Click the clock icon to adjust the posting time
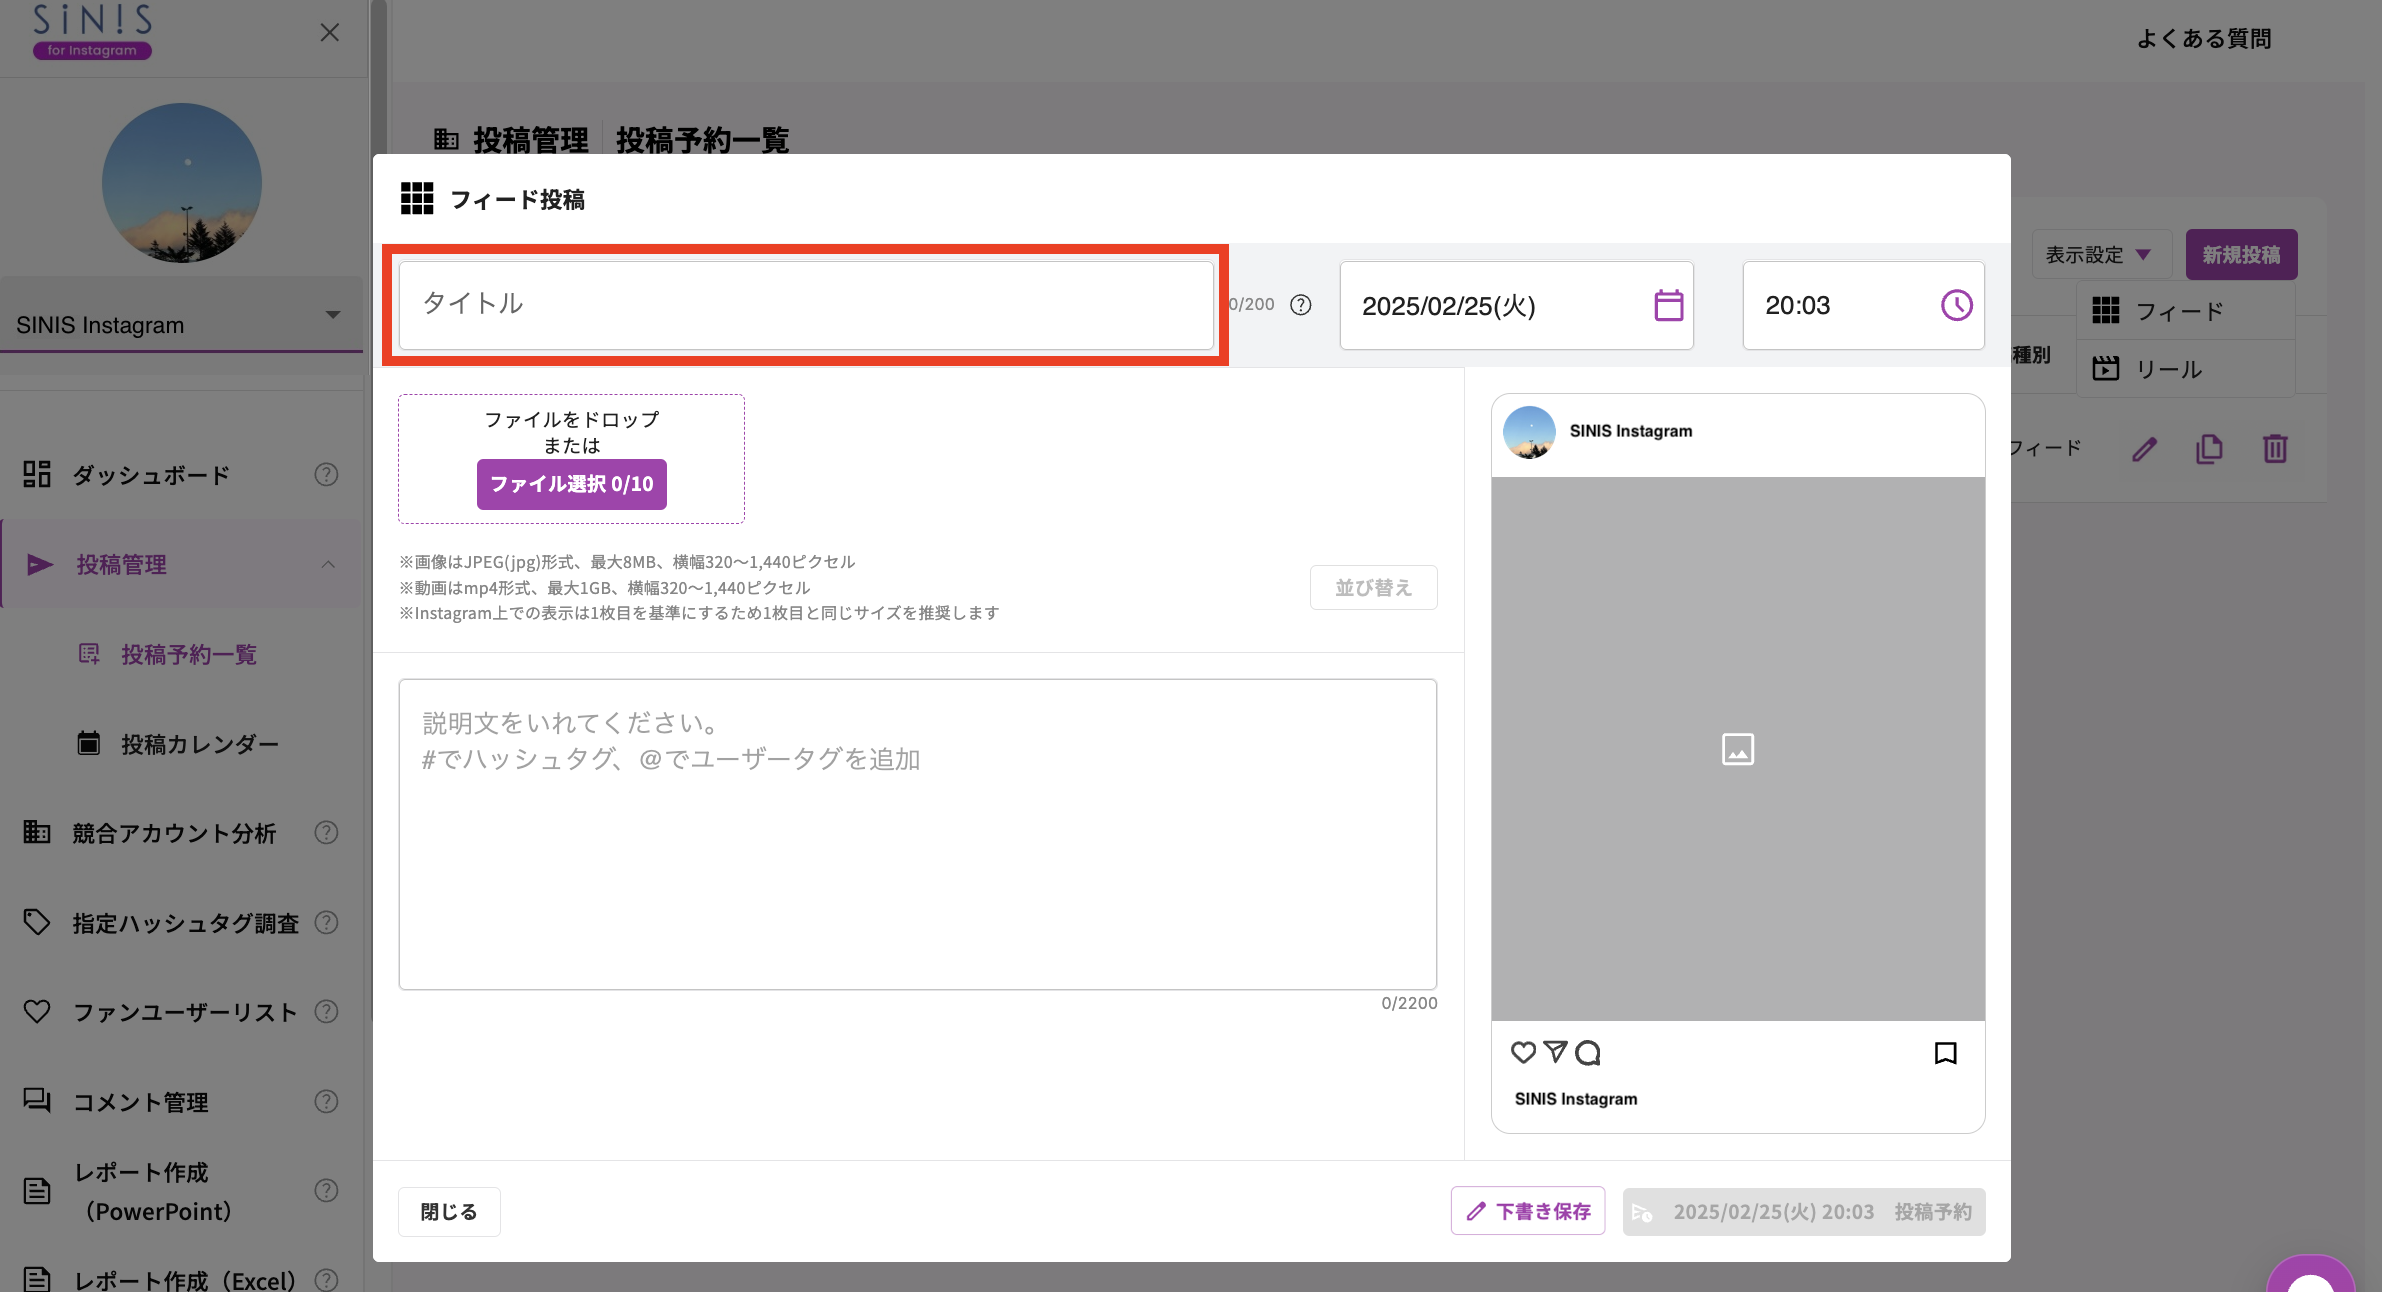Screen dimensions: 2382x1292 (1955, 306)
